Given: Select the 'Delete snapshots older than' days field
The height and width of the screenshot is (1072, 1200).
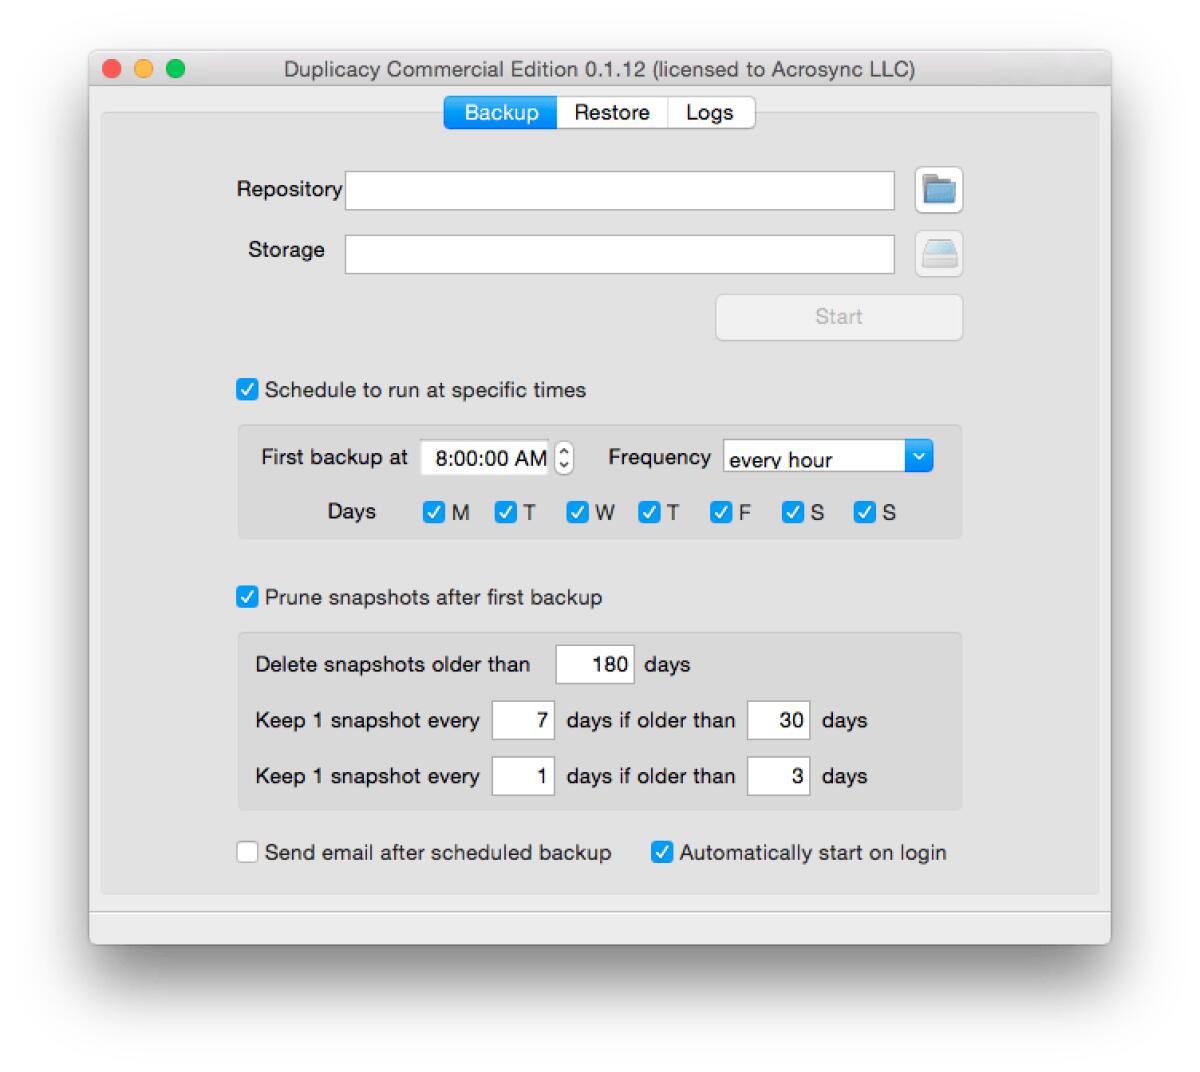Looking at the screenshot, I should [x=595, y=664].
